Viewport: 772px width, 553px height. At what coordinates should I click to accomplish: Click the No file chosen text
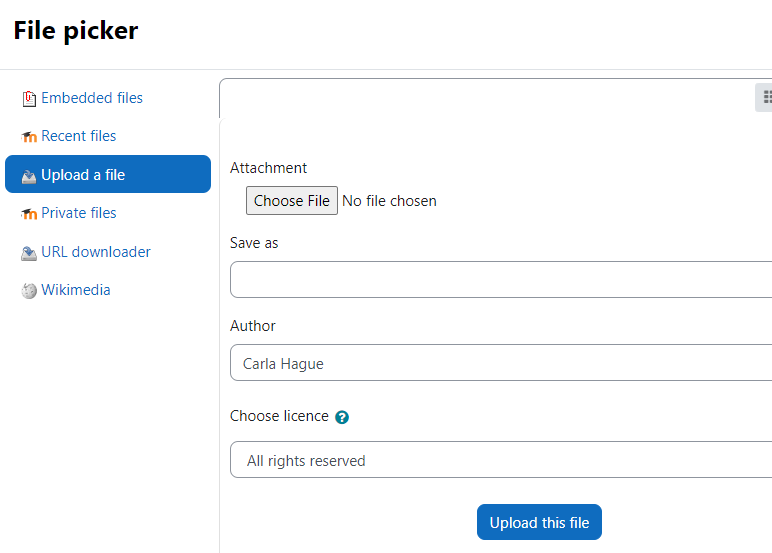point(389,201)
